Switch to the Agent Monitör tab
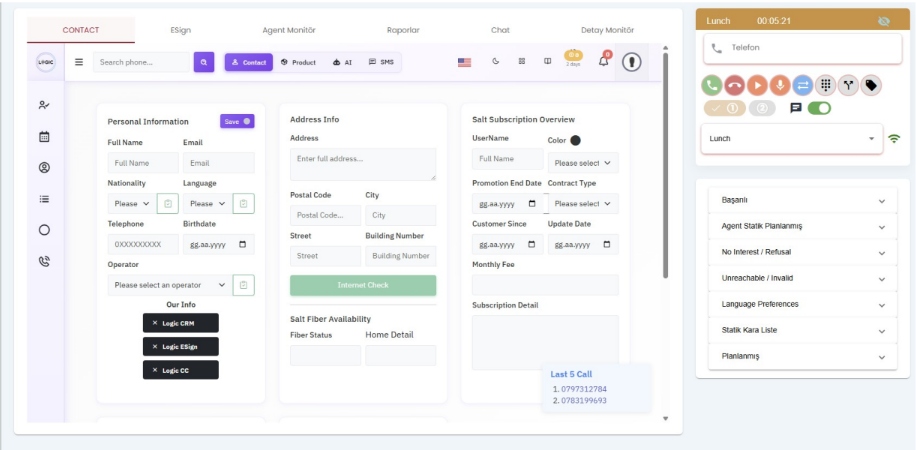The image size is (916, 450). (288, 30)
